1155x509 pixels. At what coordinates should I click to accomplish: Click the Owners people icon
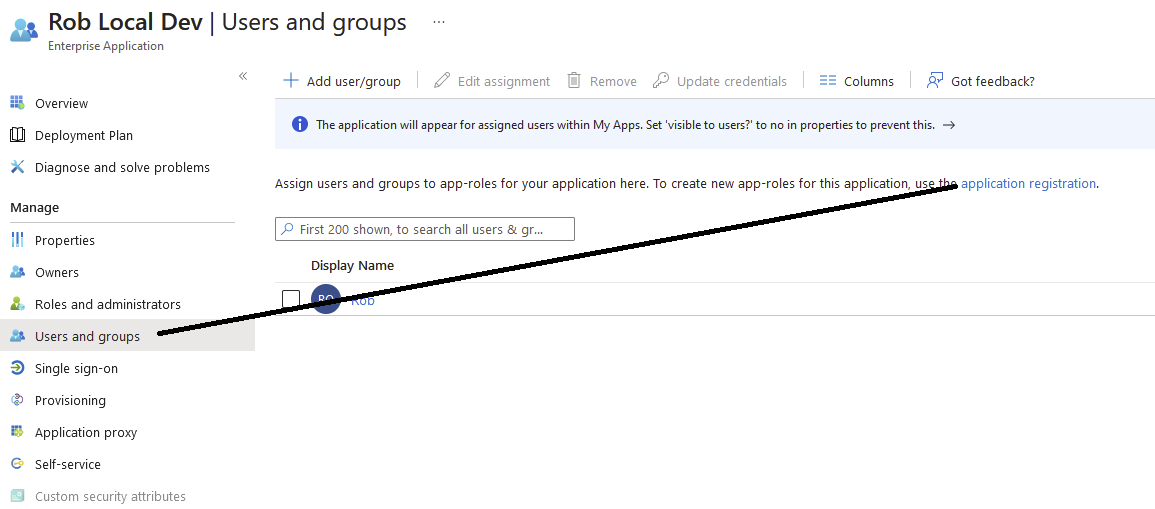coord(18,272)
